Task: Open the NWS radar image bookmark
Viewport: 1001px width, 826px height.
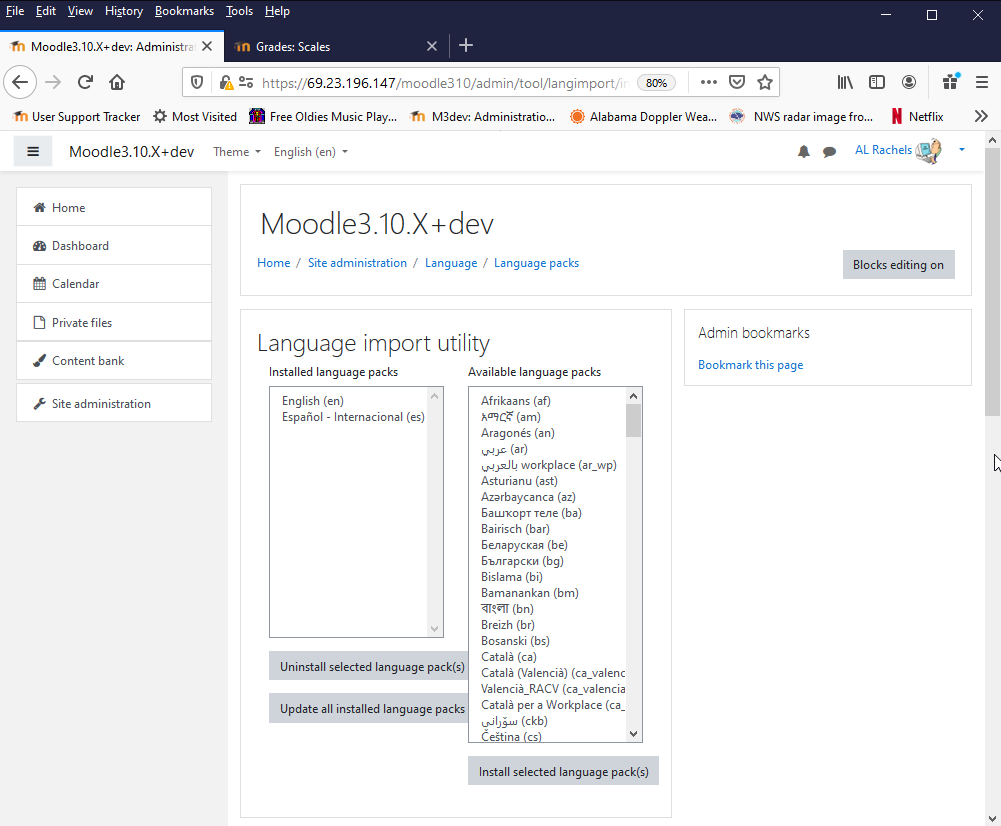Action: [801, 116]
